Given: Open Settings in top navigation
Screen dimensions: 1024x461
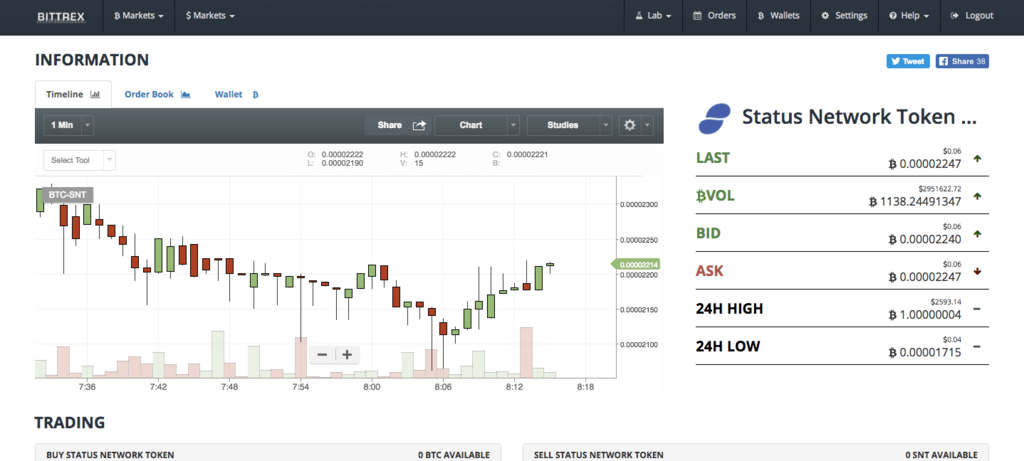Looking at the screenshot, I should click(844, 16).
